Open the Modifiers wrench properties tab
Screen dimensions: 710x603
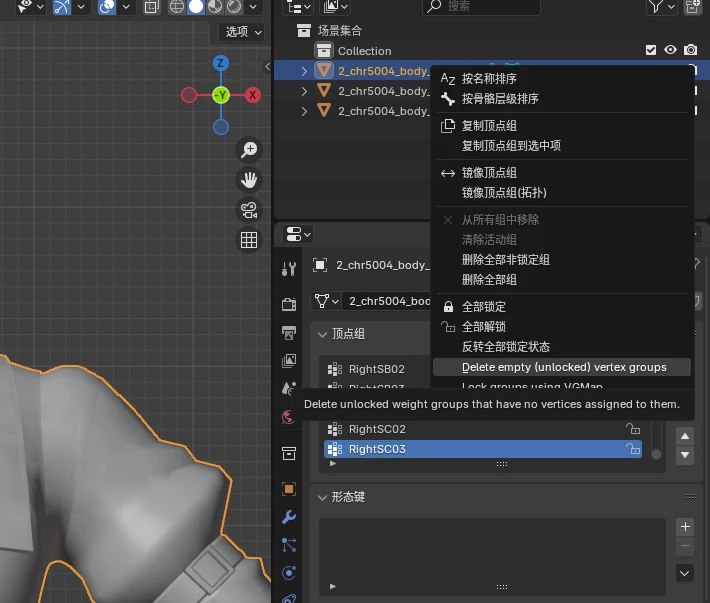(289, 517)
